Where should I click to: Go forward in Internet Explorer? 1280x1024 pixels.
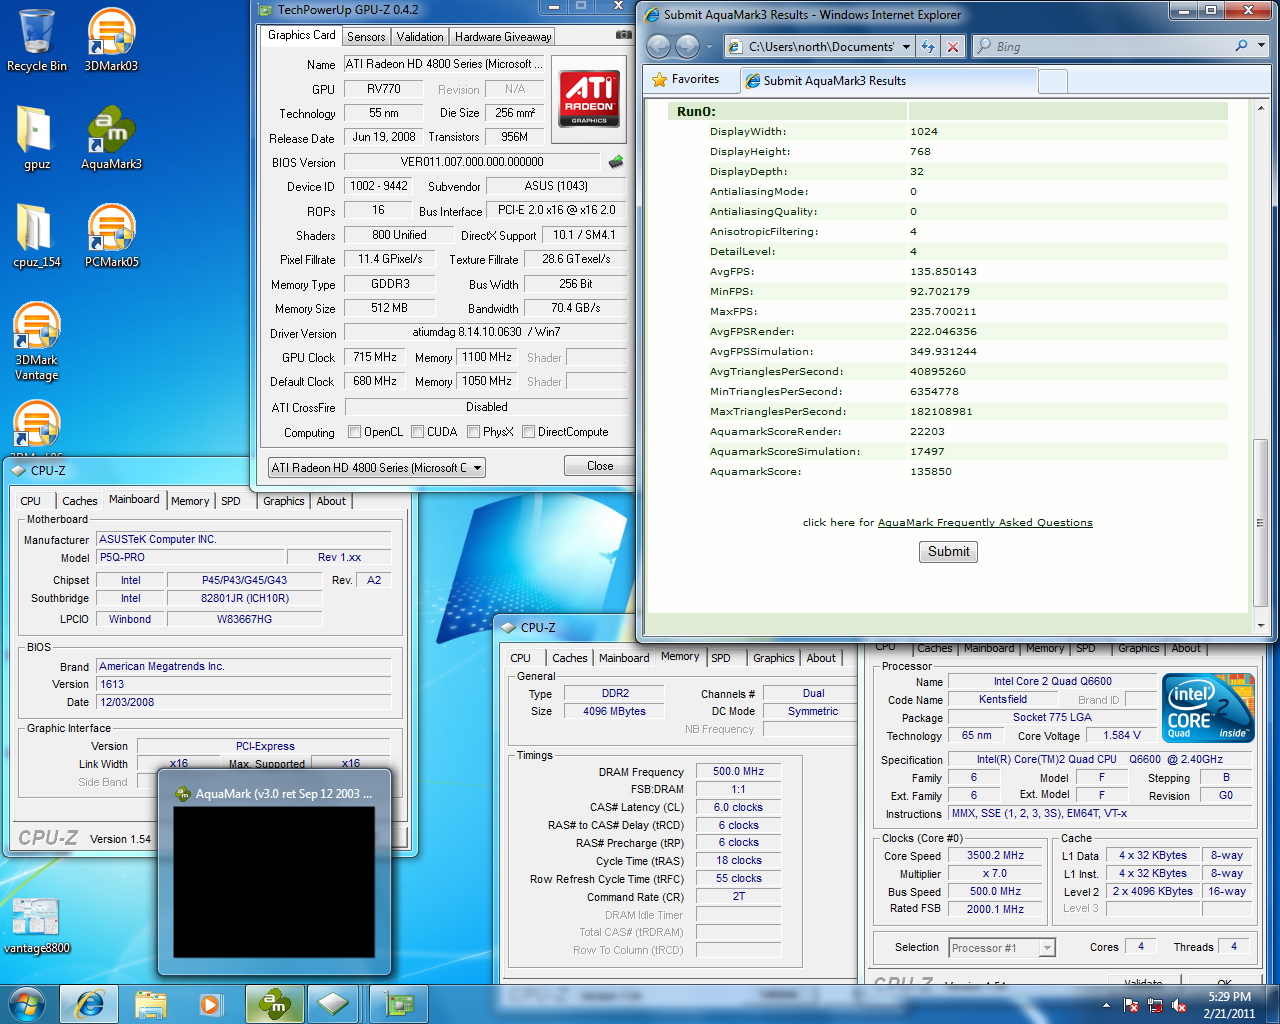pos(687,46)
